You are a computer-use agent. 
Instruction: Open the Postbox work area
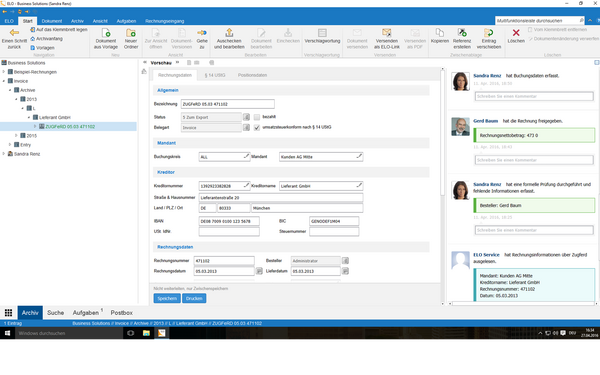coord(122,313)
